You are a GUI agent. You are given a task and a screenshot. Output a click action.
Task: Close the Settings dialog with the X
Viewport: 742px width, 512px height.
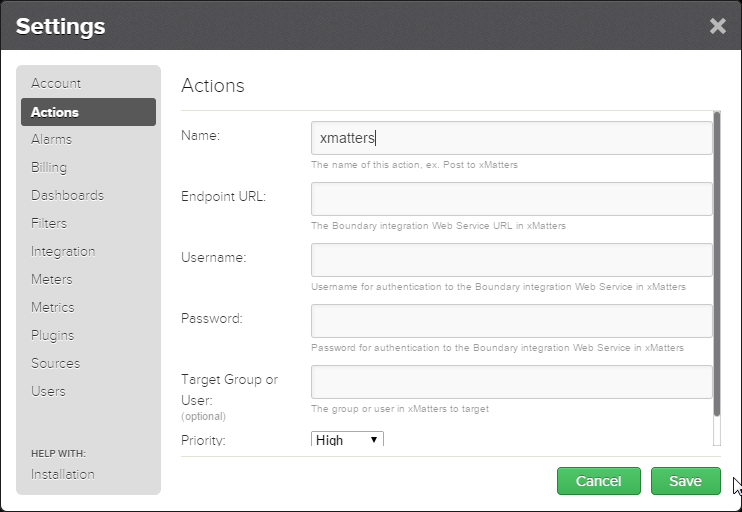coord(717,26)
